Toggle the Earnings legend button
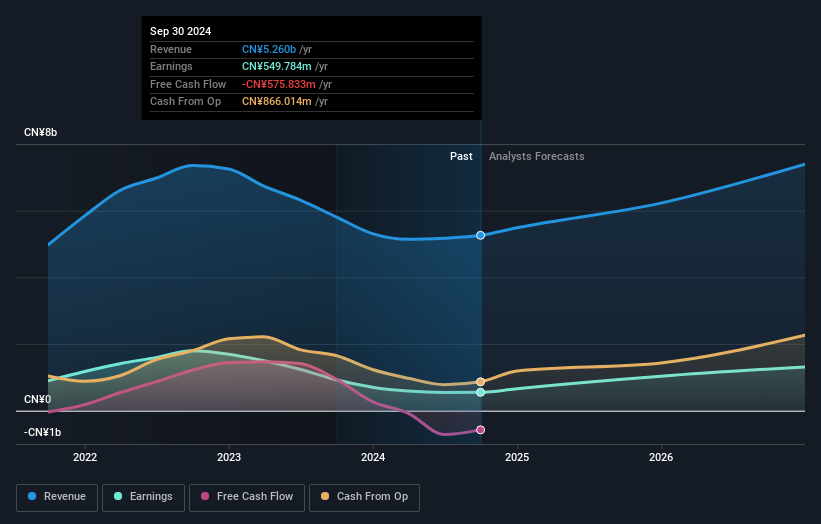This screenshot has height=524, width=821. [143, 497]
